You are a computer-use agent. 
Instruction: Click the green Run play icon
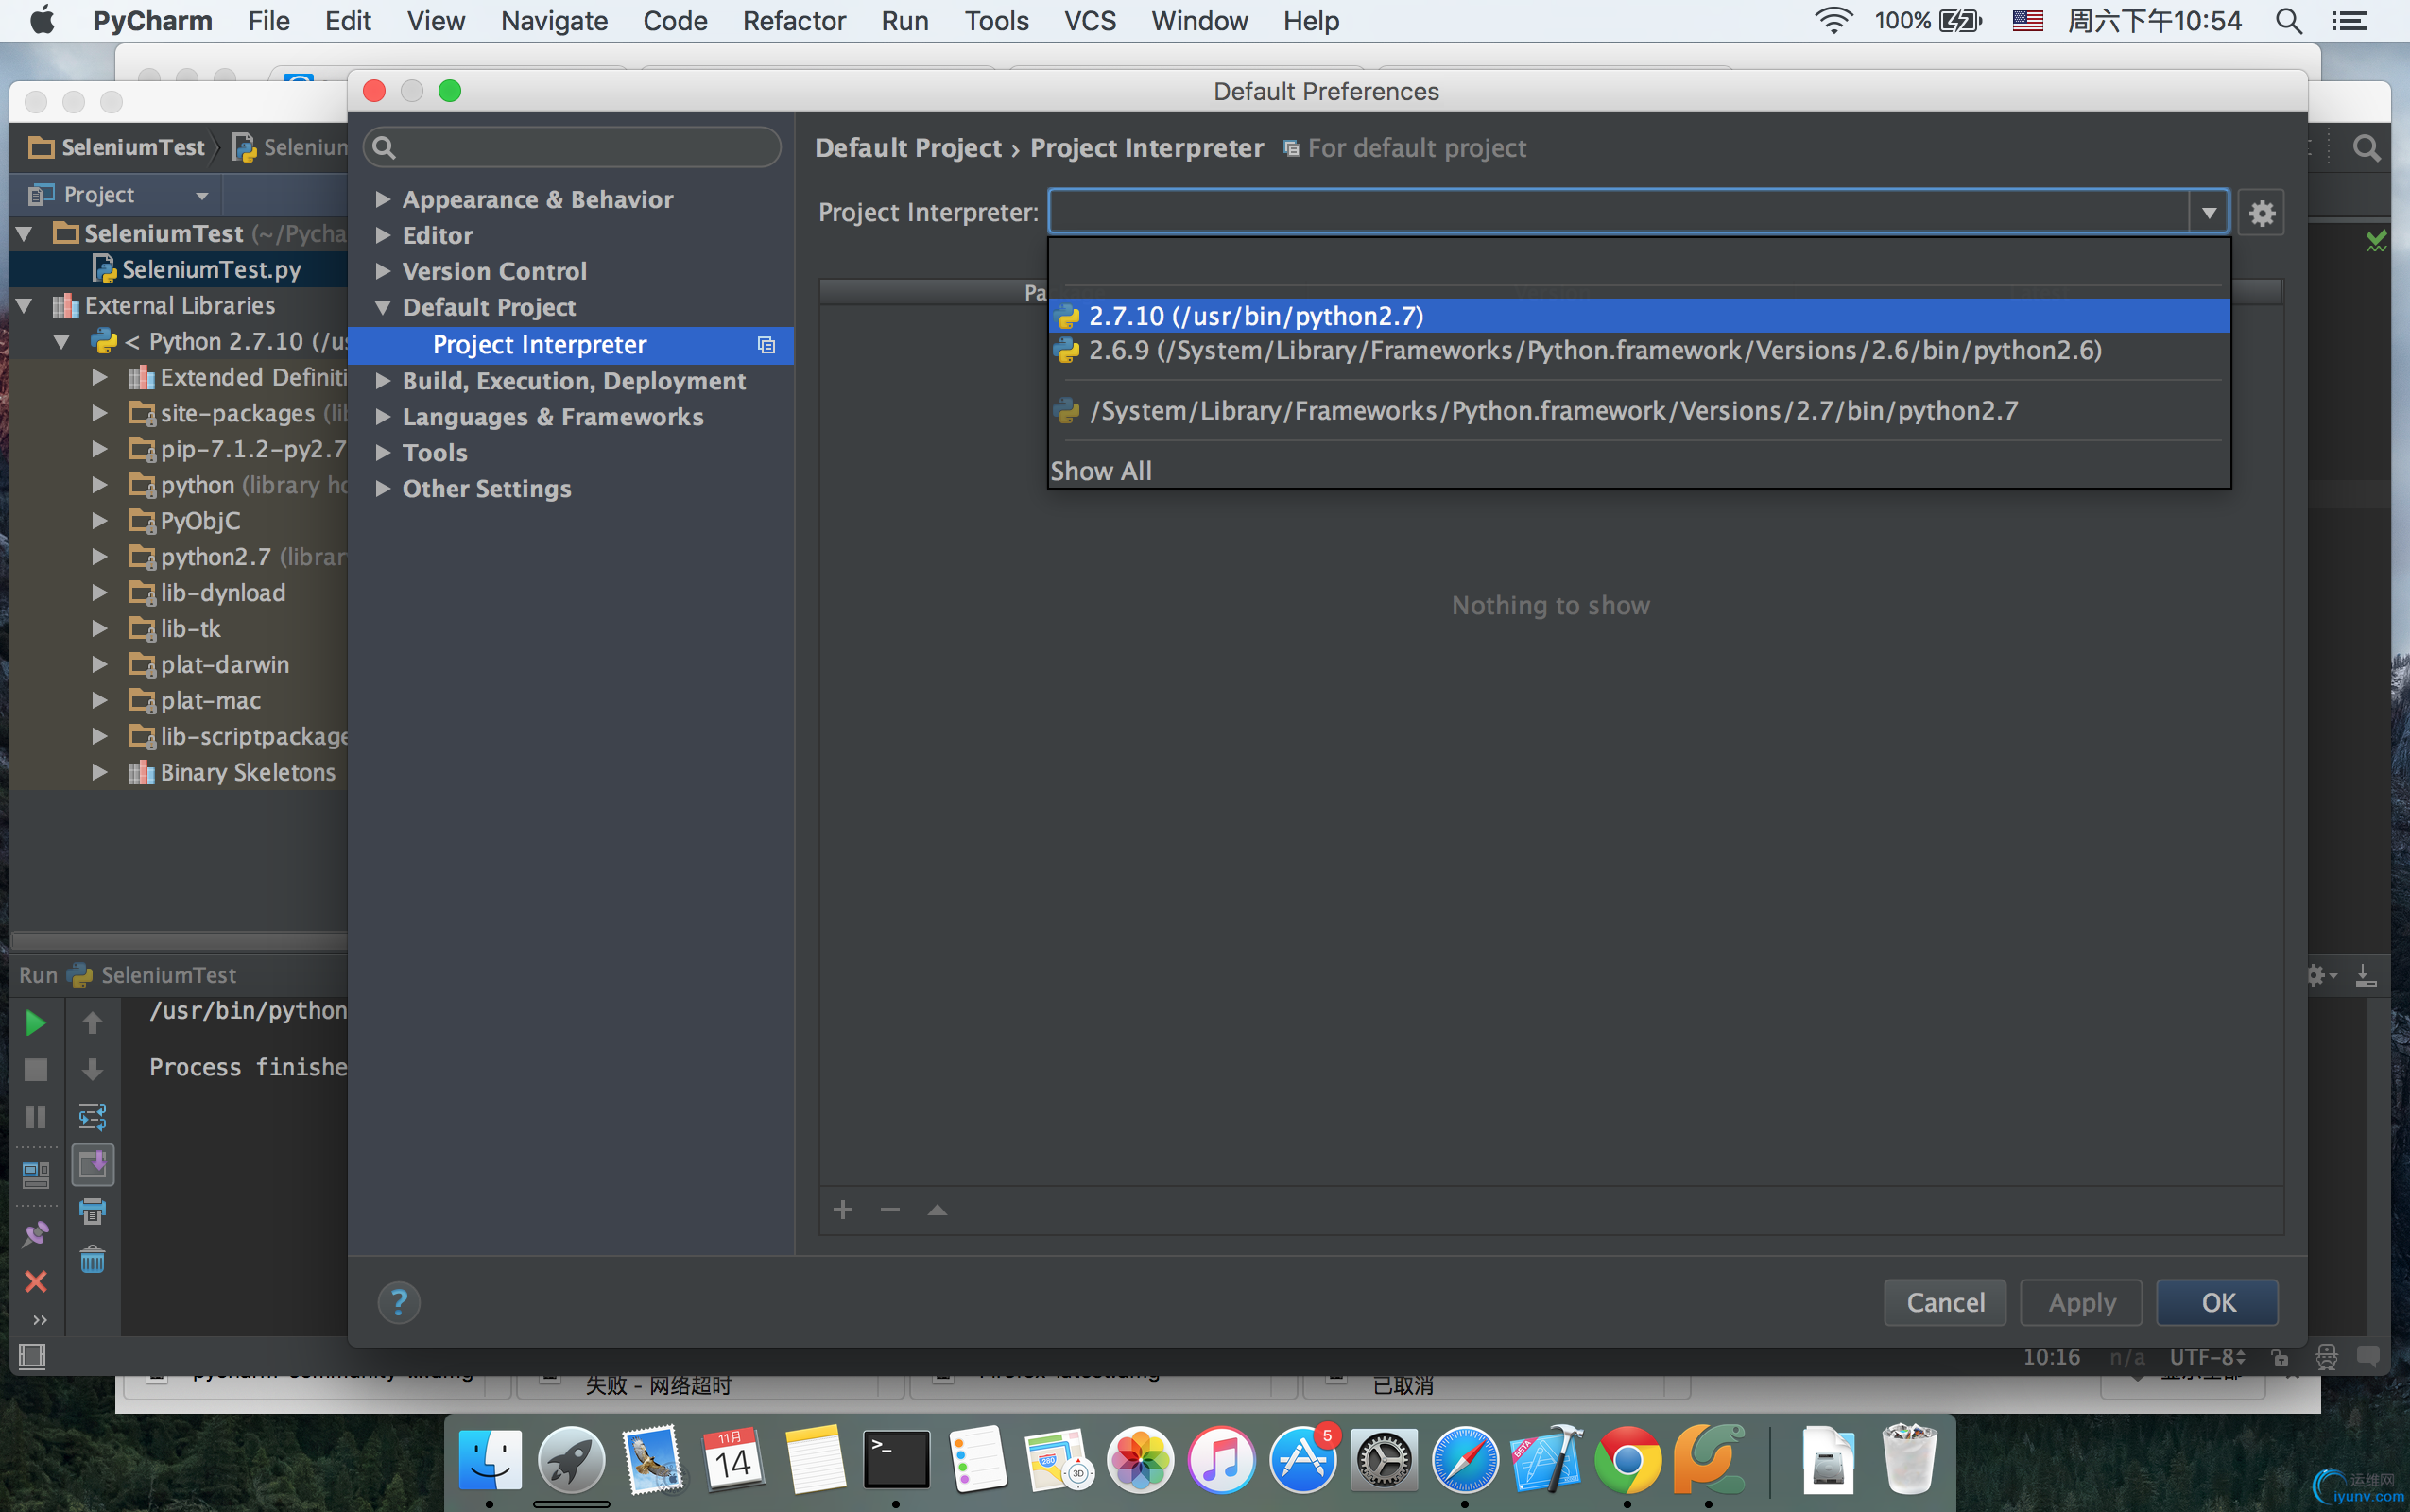point(35,1022)
